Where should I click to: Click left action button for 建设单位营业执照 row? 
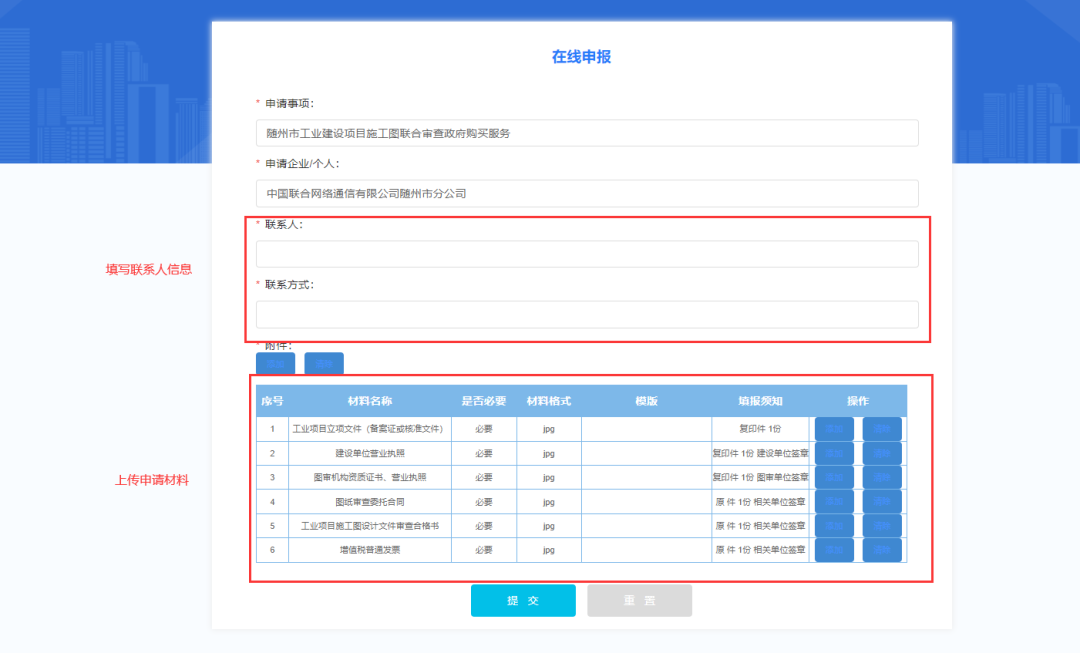click(834, 453)
